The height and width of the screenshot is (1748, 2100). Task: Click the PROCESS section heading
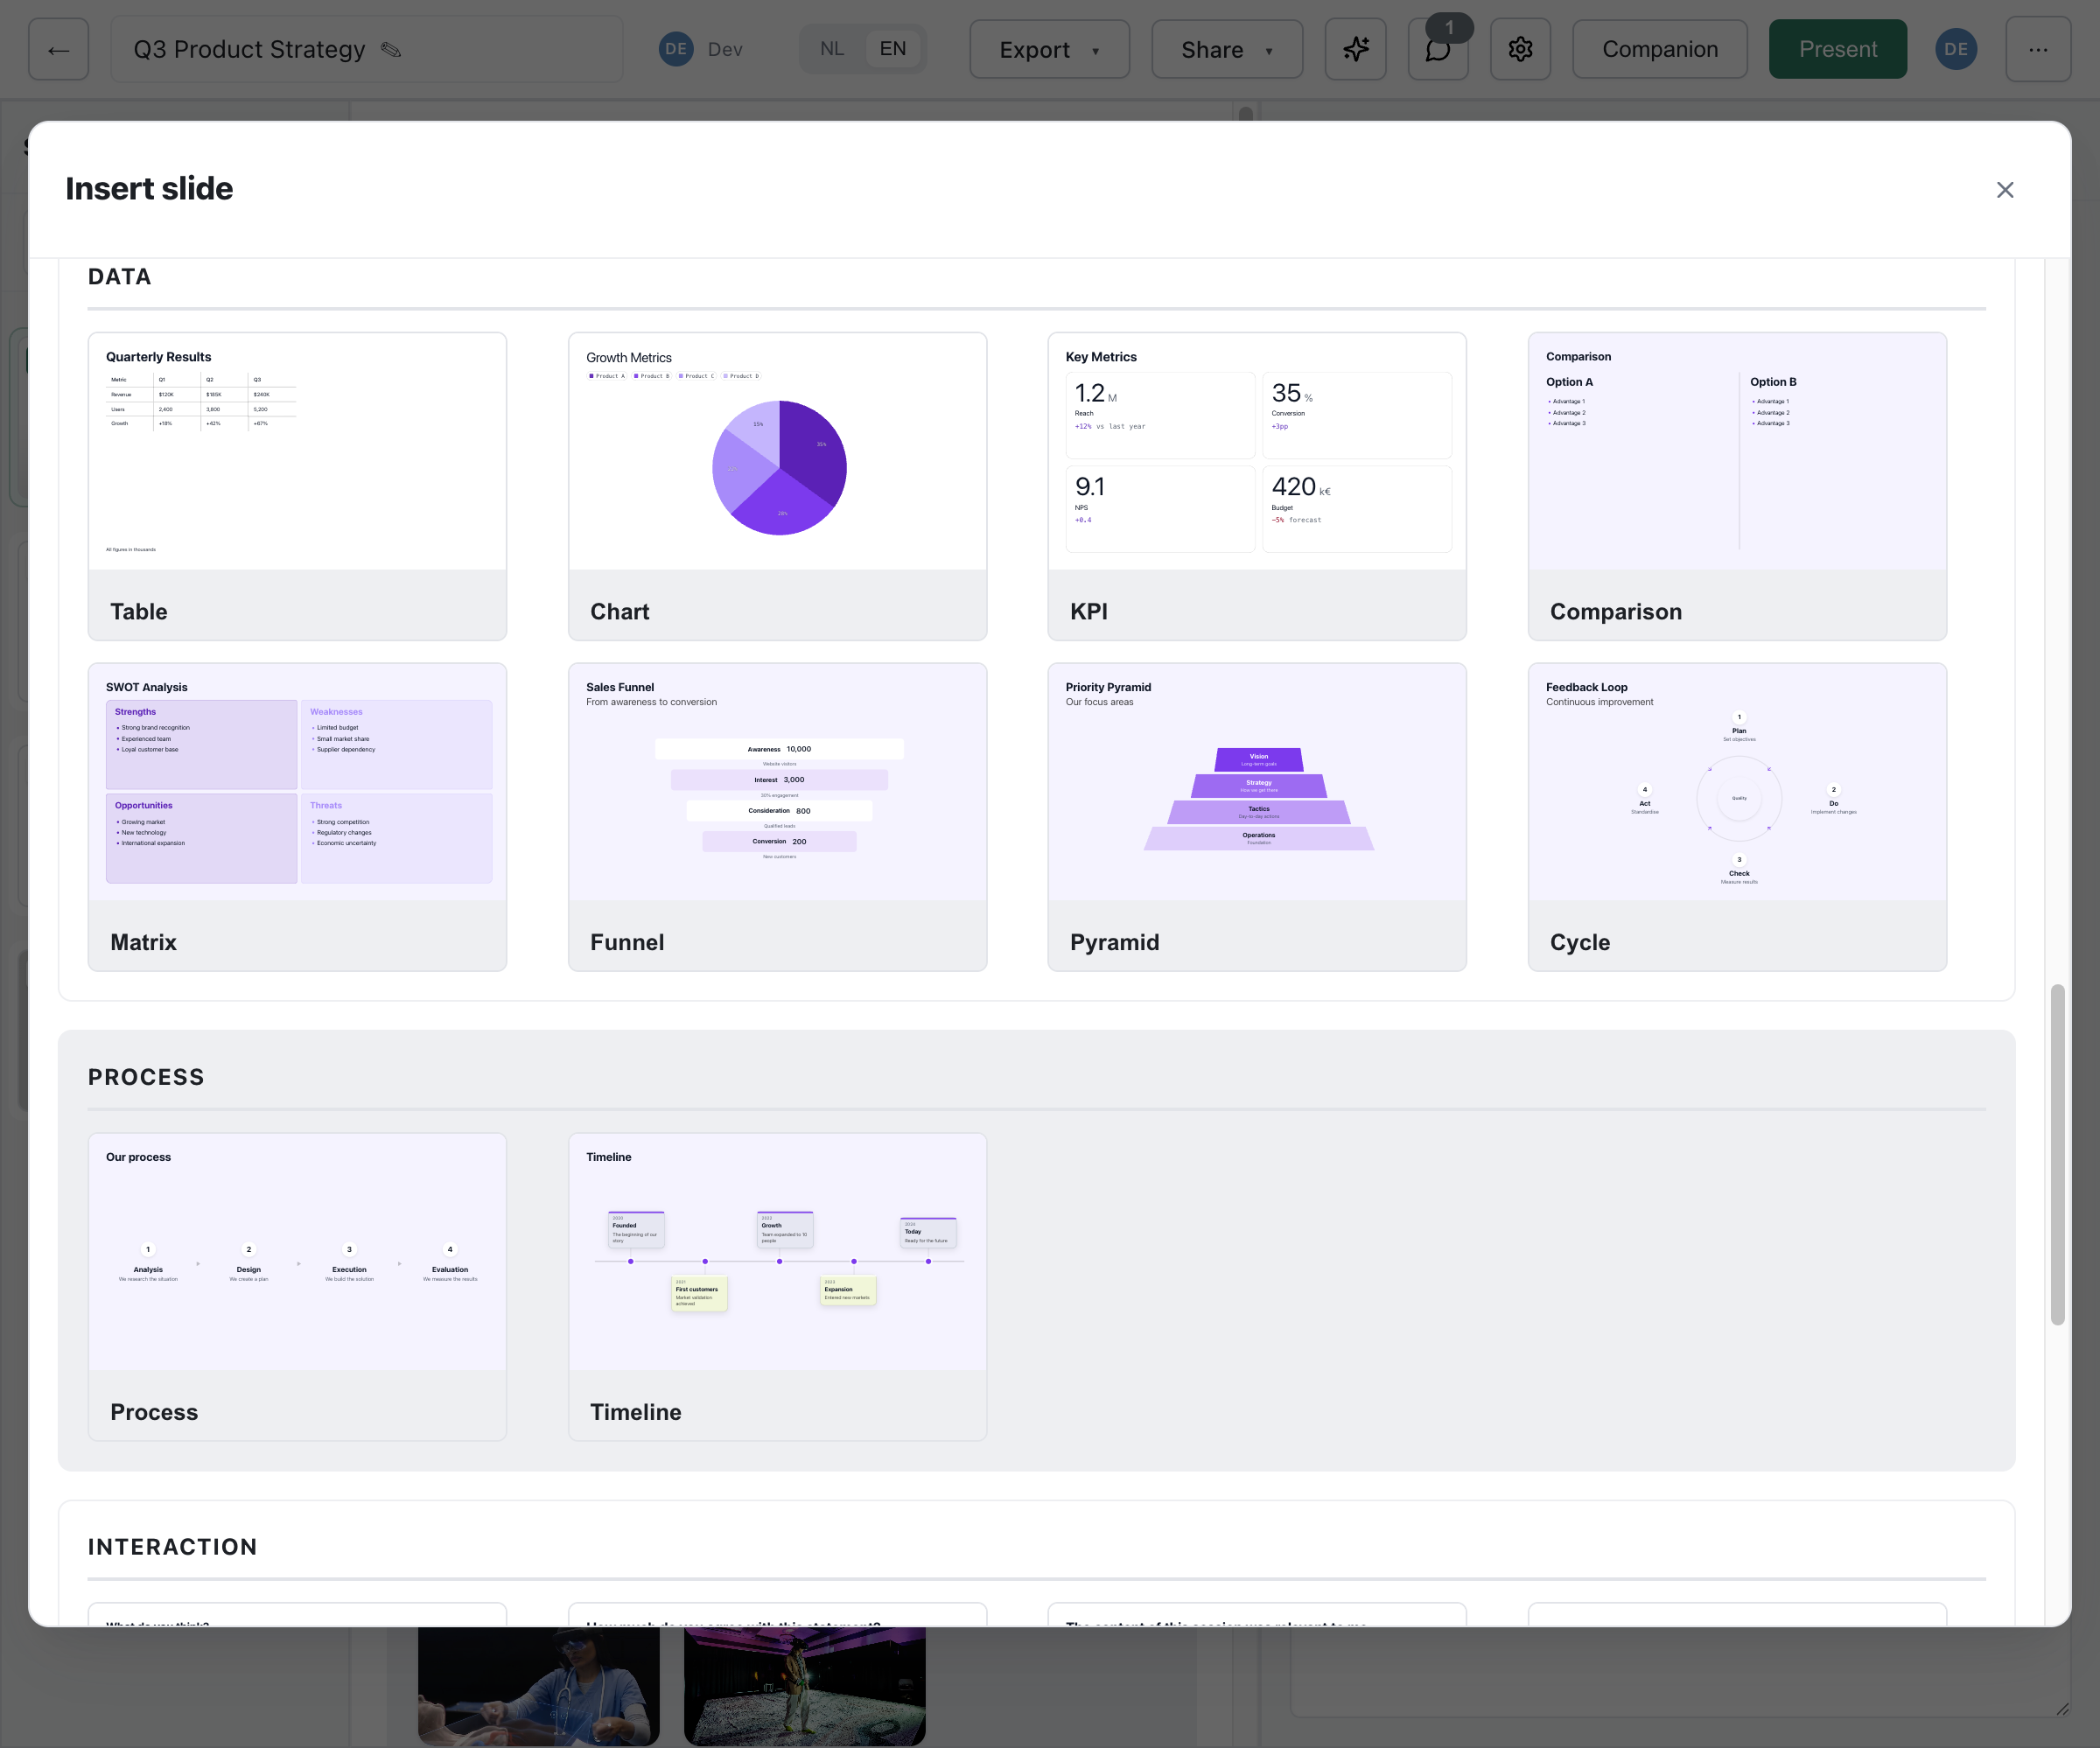click(x=146, y=1077)
